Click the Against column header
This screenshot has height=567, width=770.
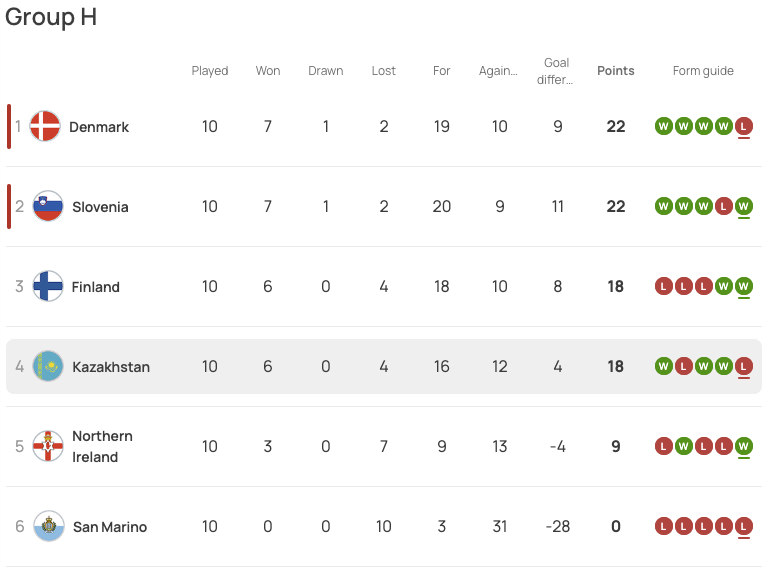498,71
